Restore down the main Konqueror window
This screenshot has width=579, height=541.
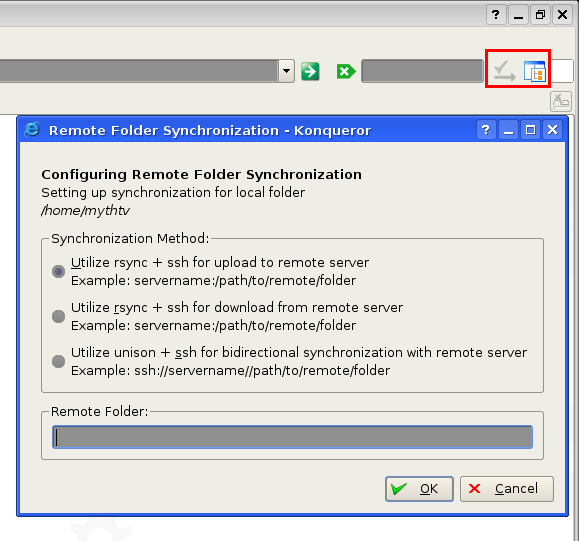(x=540, y=15)
